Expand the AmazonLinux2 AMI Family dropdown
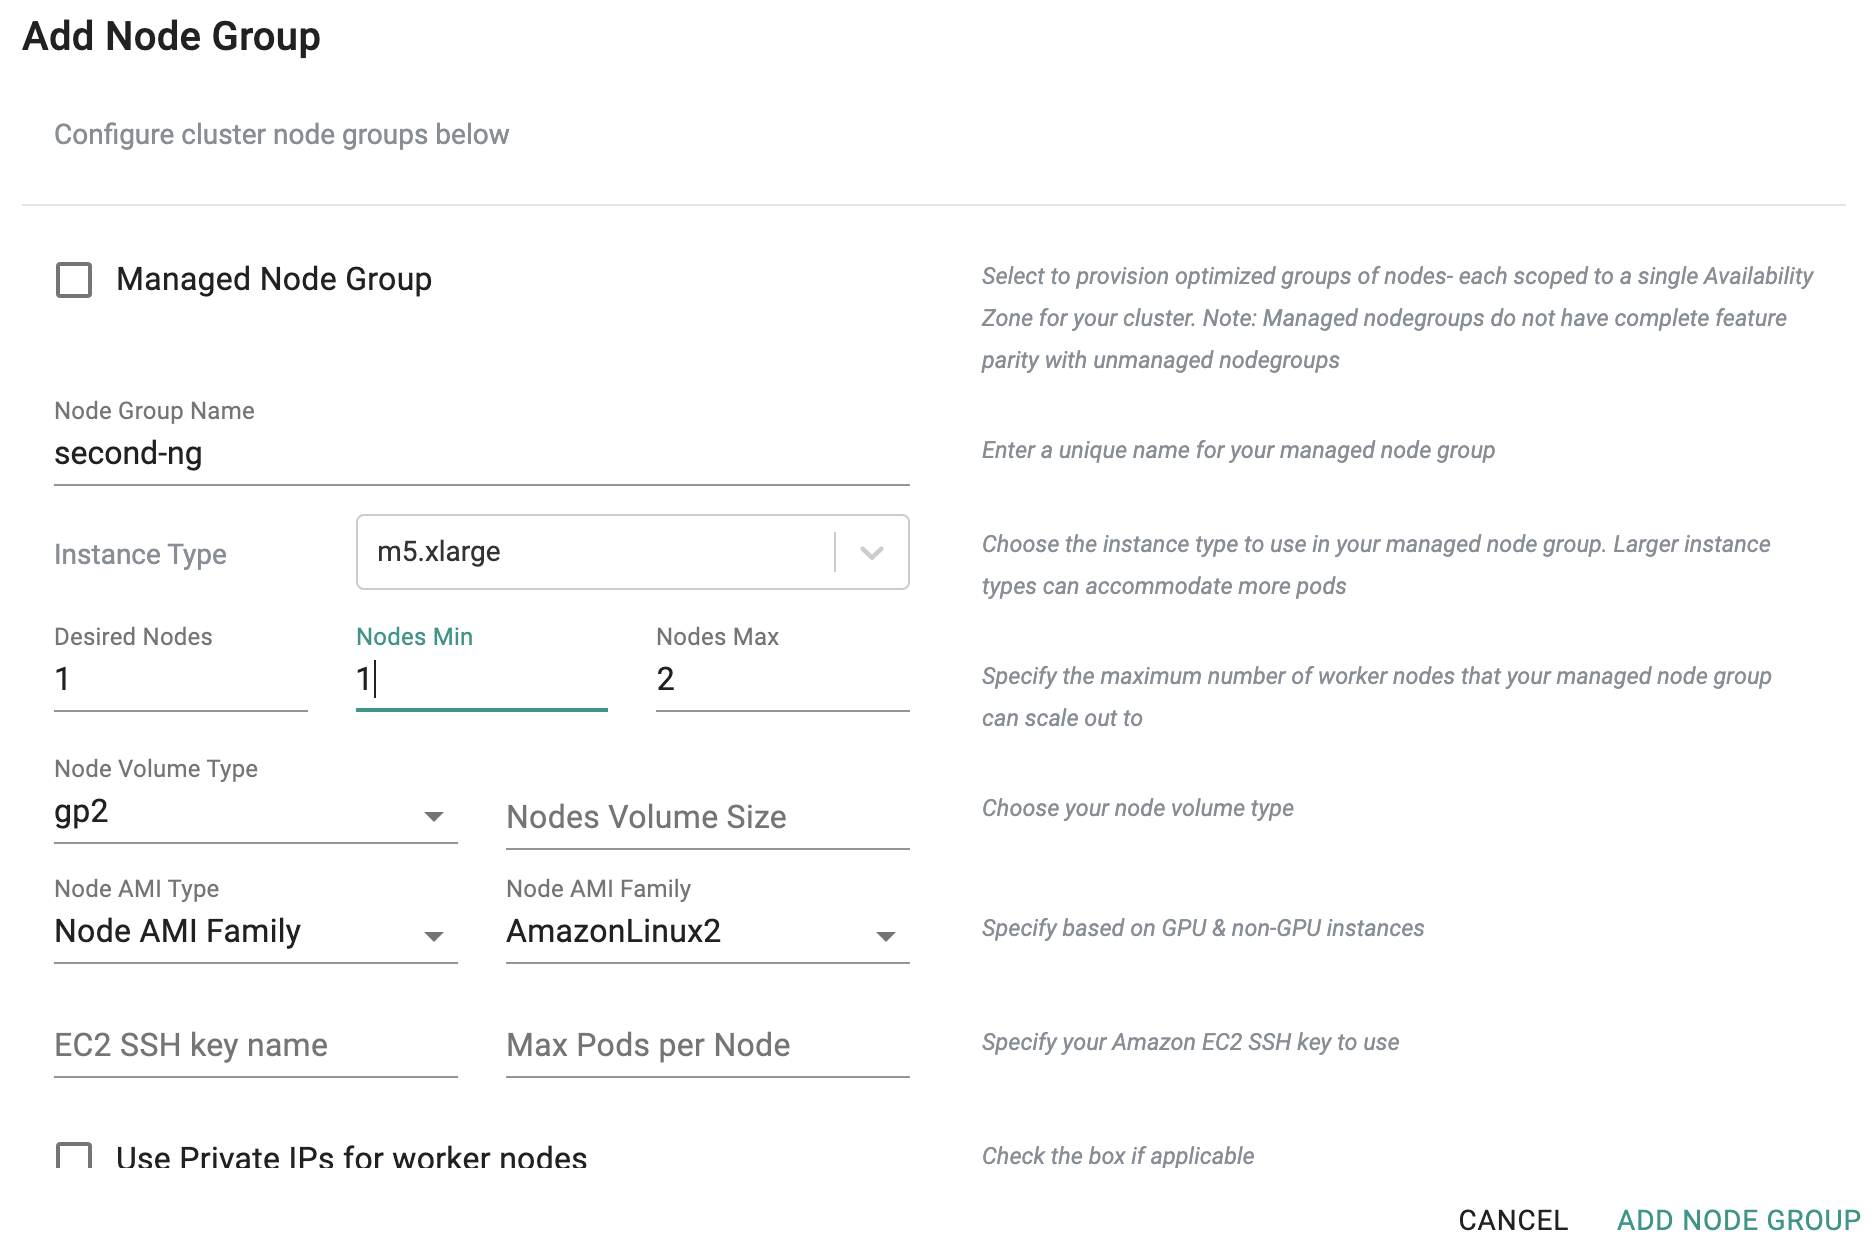Screen dimensions: 1876x1256 click(x=707, y=932)
